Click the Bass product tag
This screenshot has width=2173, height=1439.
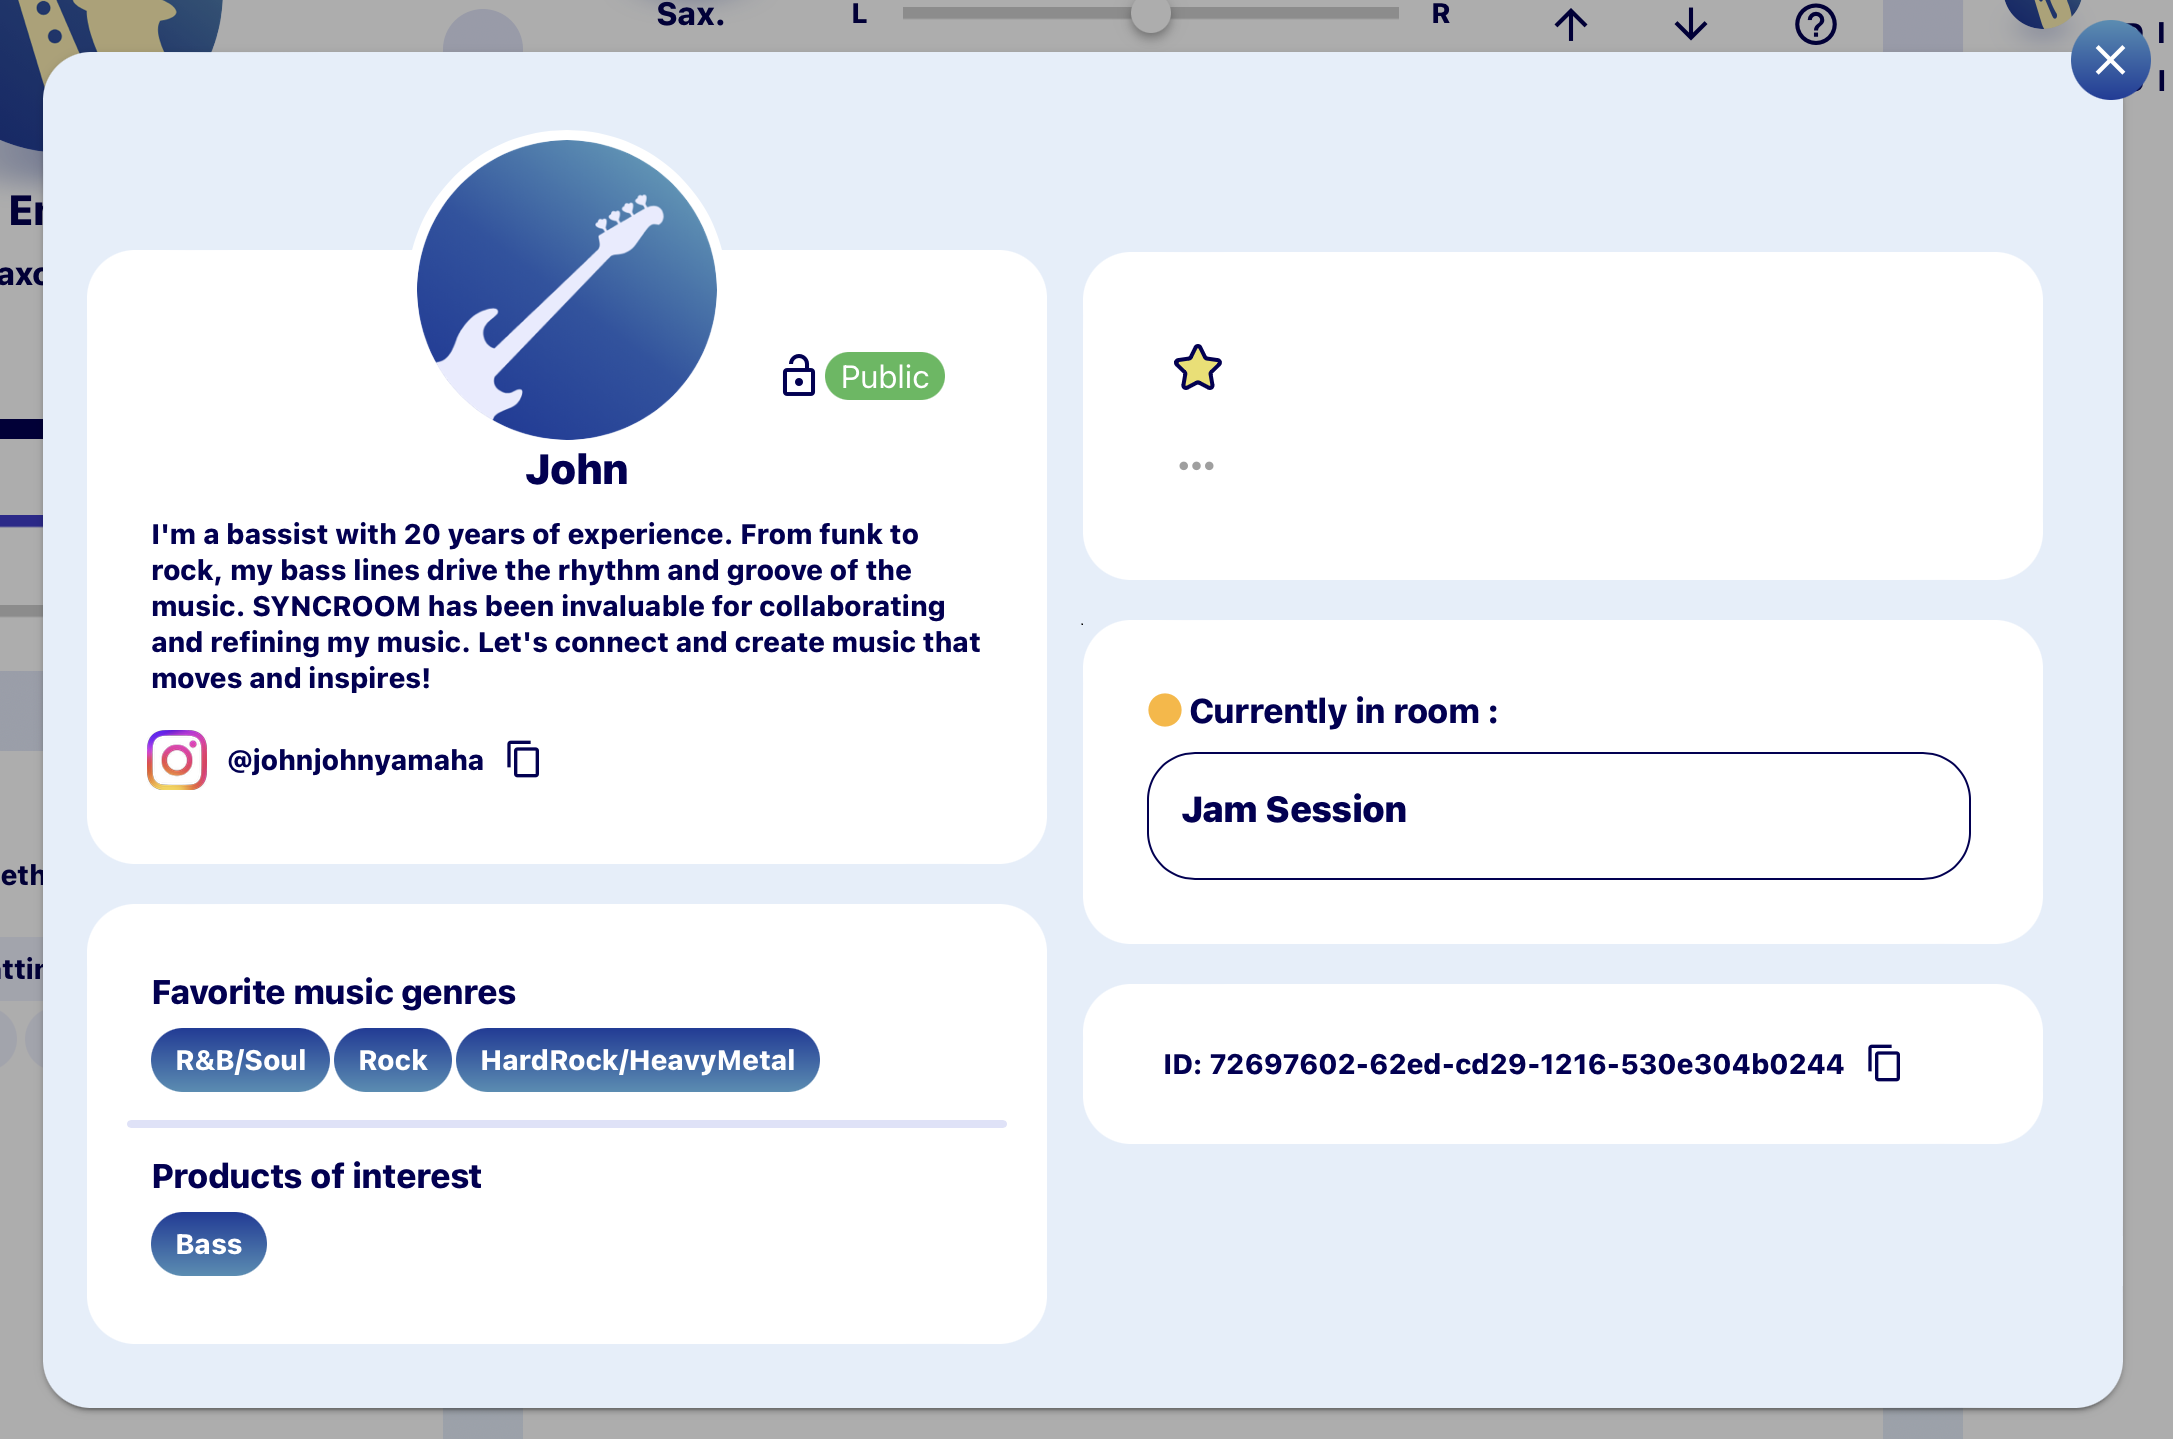click(208, 1244)
